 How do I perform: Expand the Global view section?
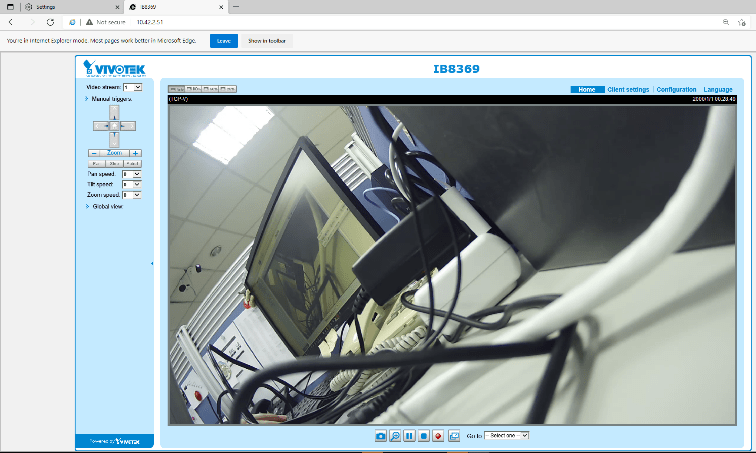[107, 206]
